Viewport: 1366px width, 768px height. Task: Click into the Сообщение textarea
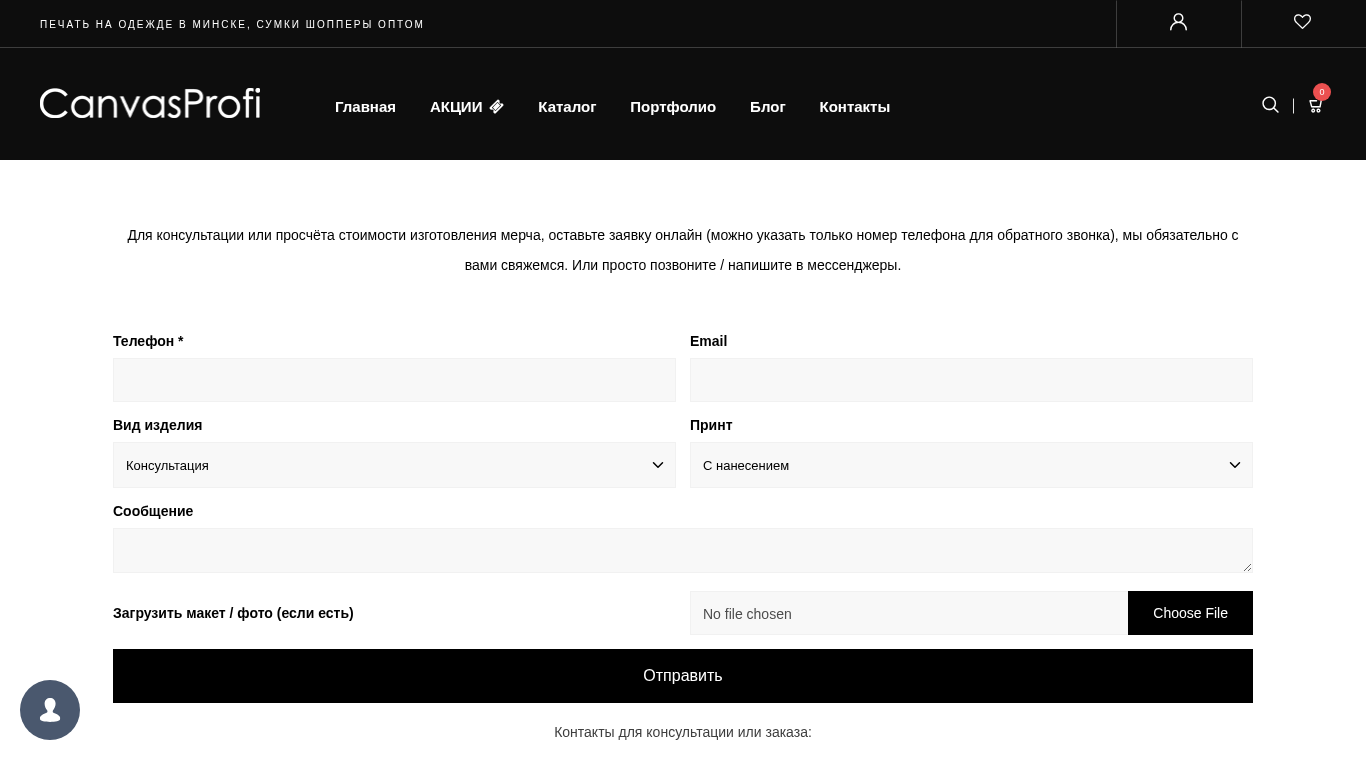tap(683, 550)
